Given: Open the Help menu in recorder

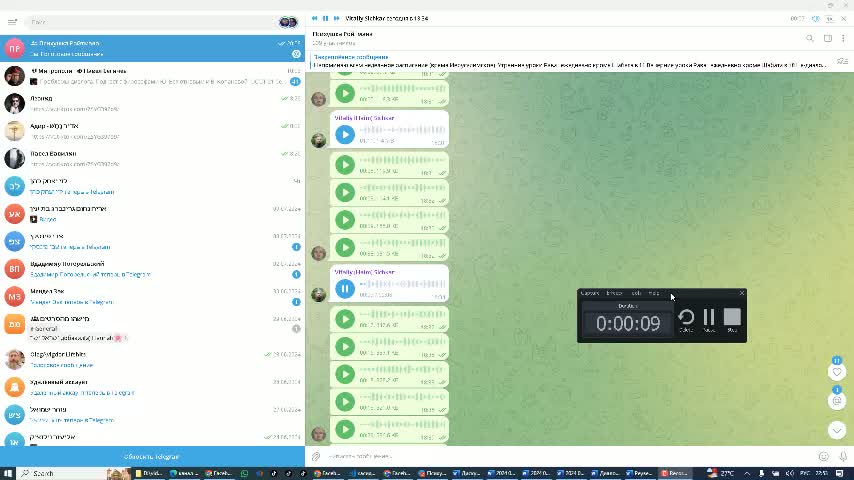Looking at the screenshot, I should click(654, 293).
